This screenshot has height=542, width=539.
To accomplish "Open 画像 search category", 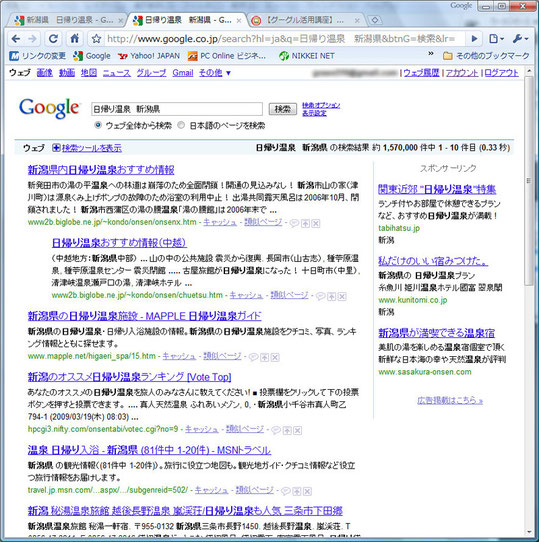I will [x=45, y=73].
